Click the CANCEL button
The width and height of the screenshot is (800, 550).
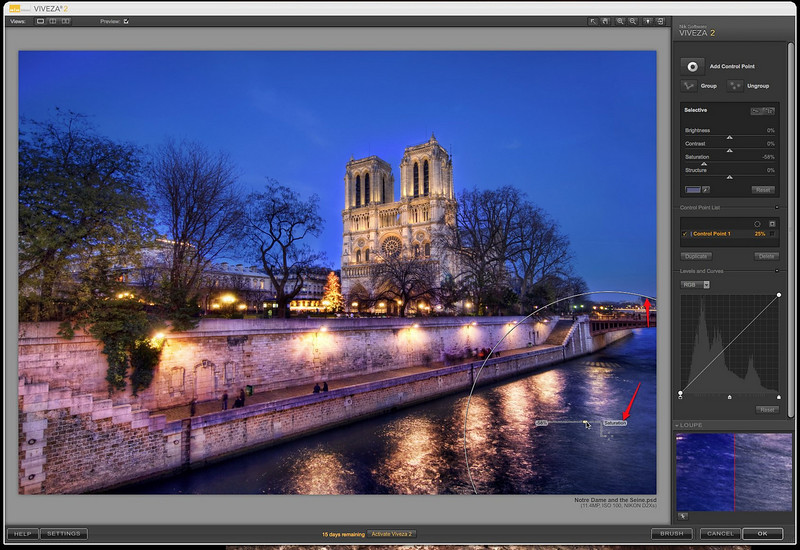[x=720, y=534]
